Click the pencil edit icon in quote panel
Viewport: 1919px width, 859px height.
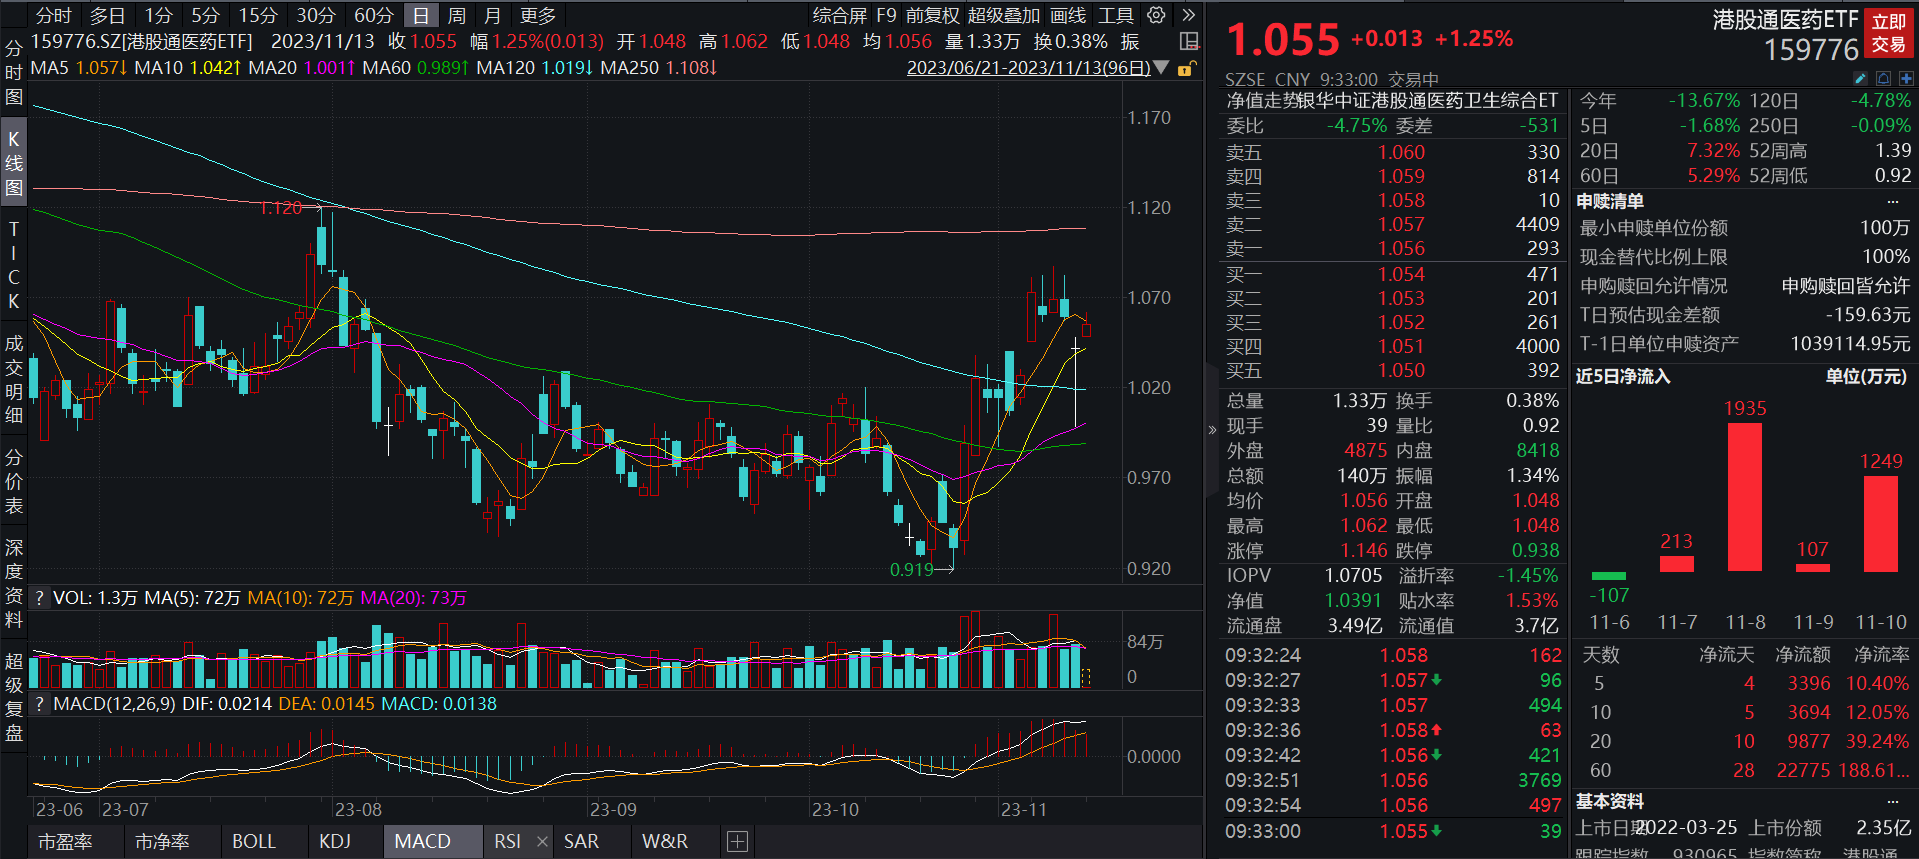[1860, 78]
